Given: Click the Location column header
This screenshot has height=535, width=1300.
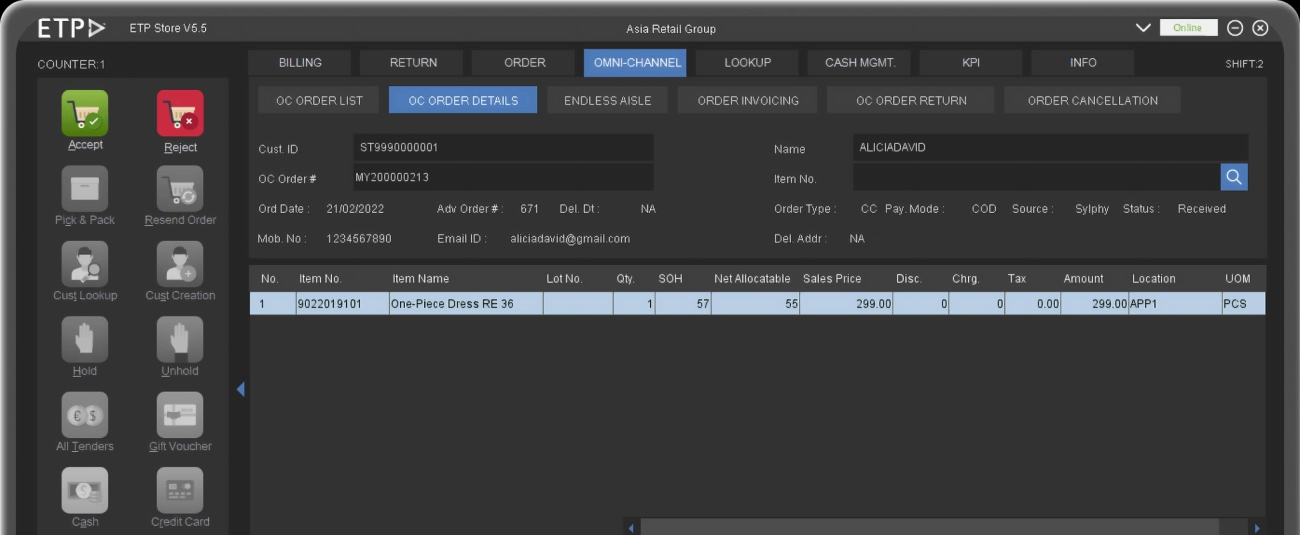Looking at the screenshot, I should click(x=1154, y=279).
